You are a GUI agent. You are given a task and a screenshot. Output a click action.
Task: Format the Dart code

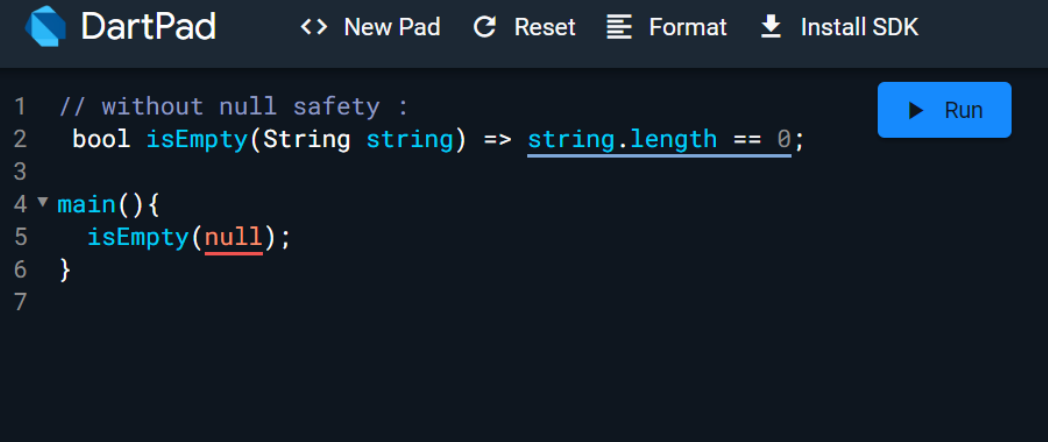666,27
